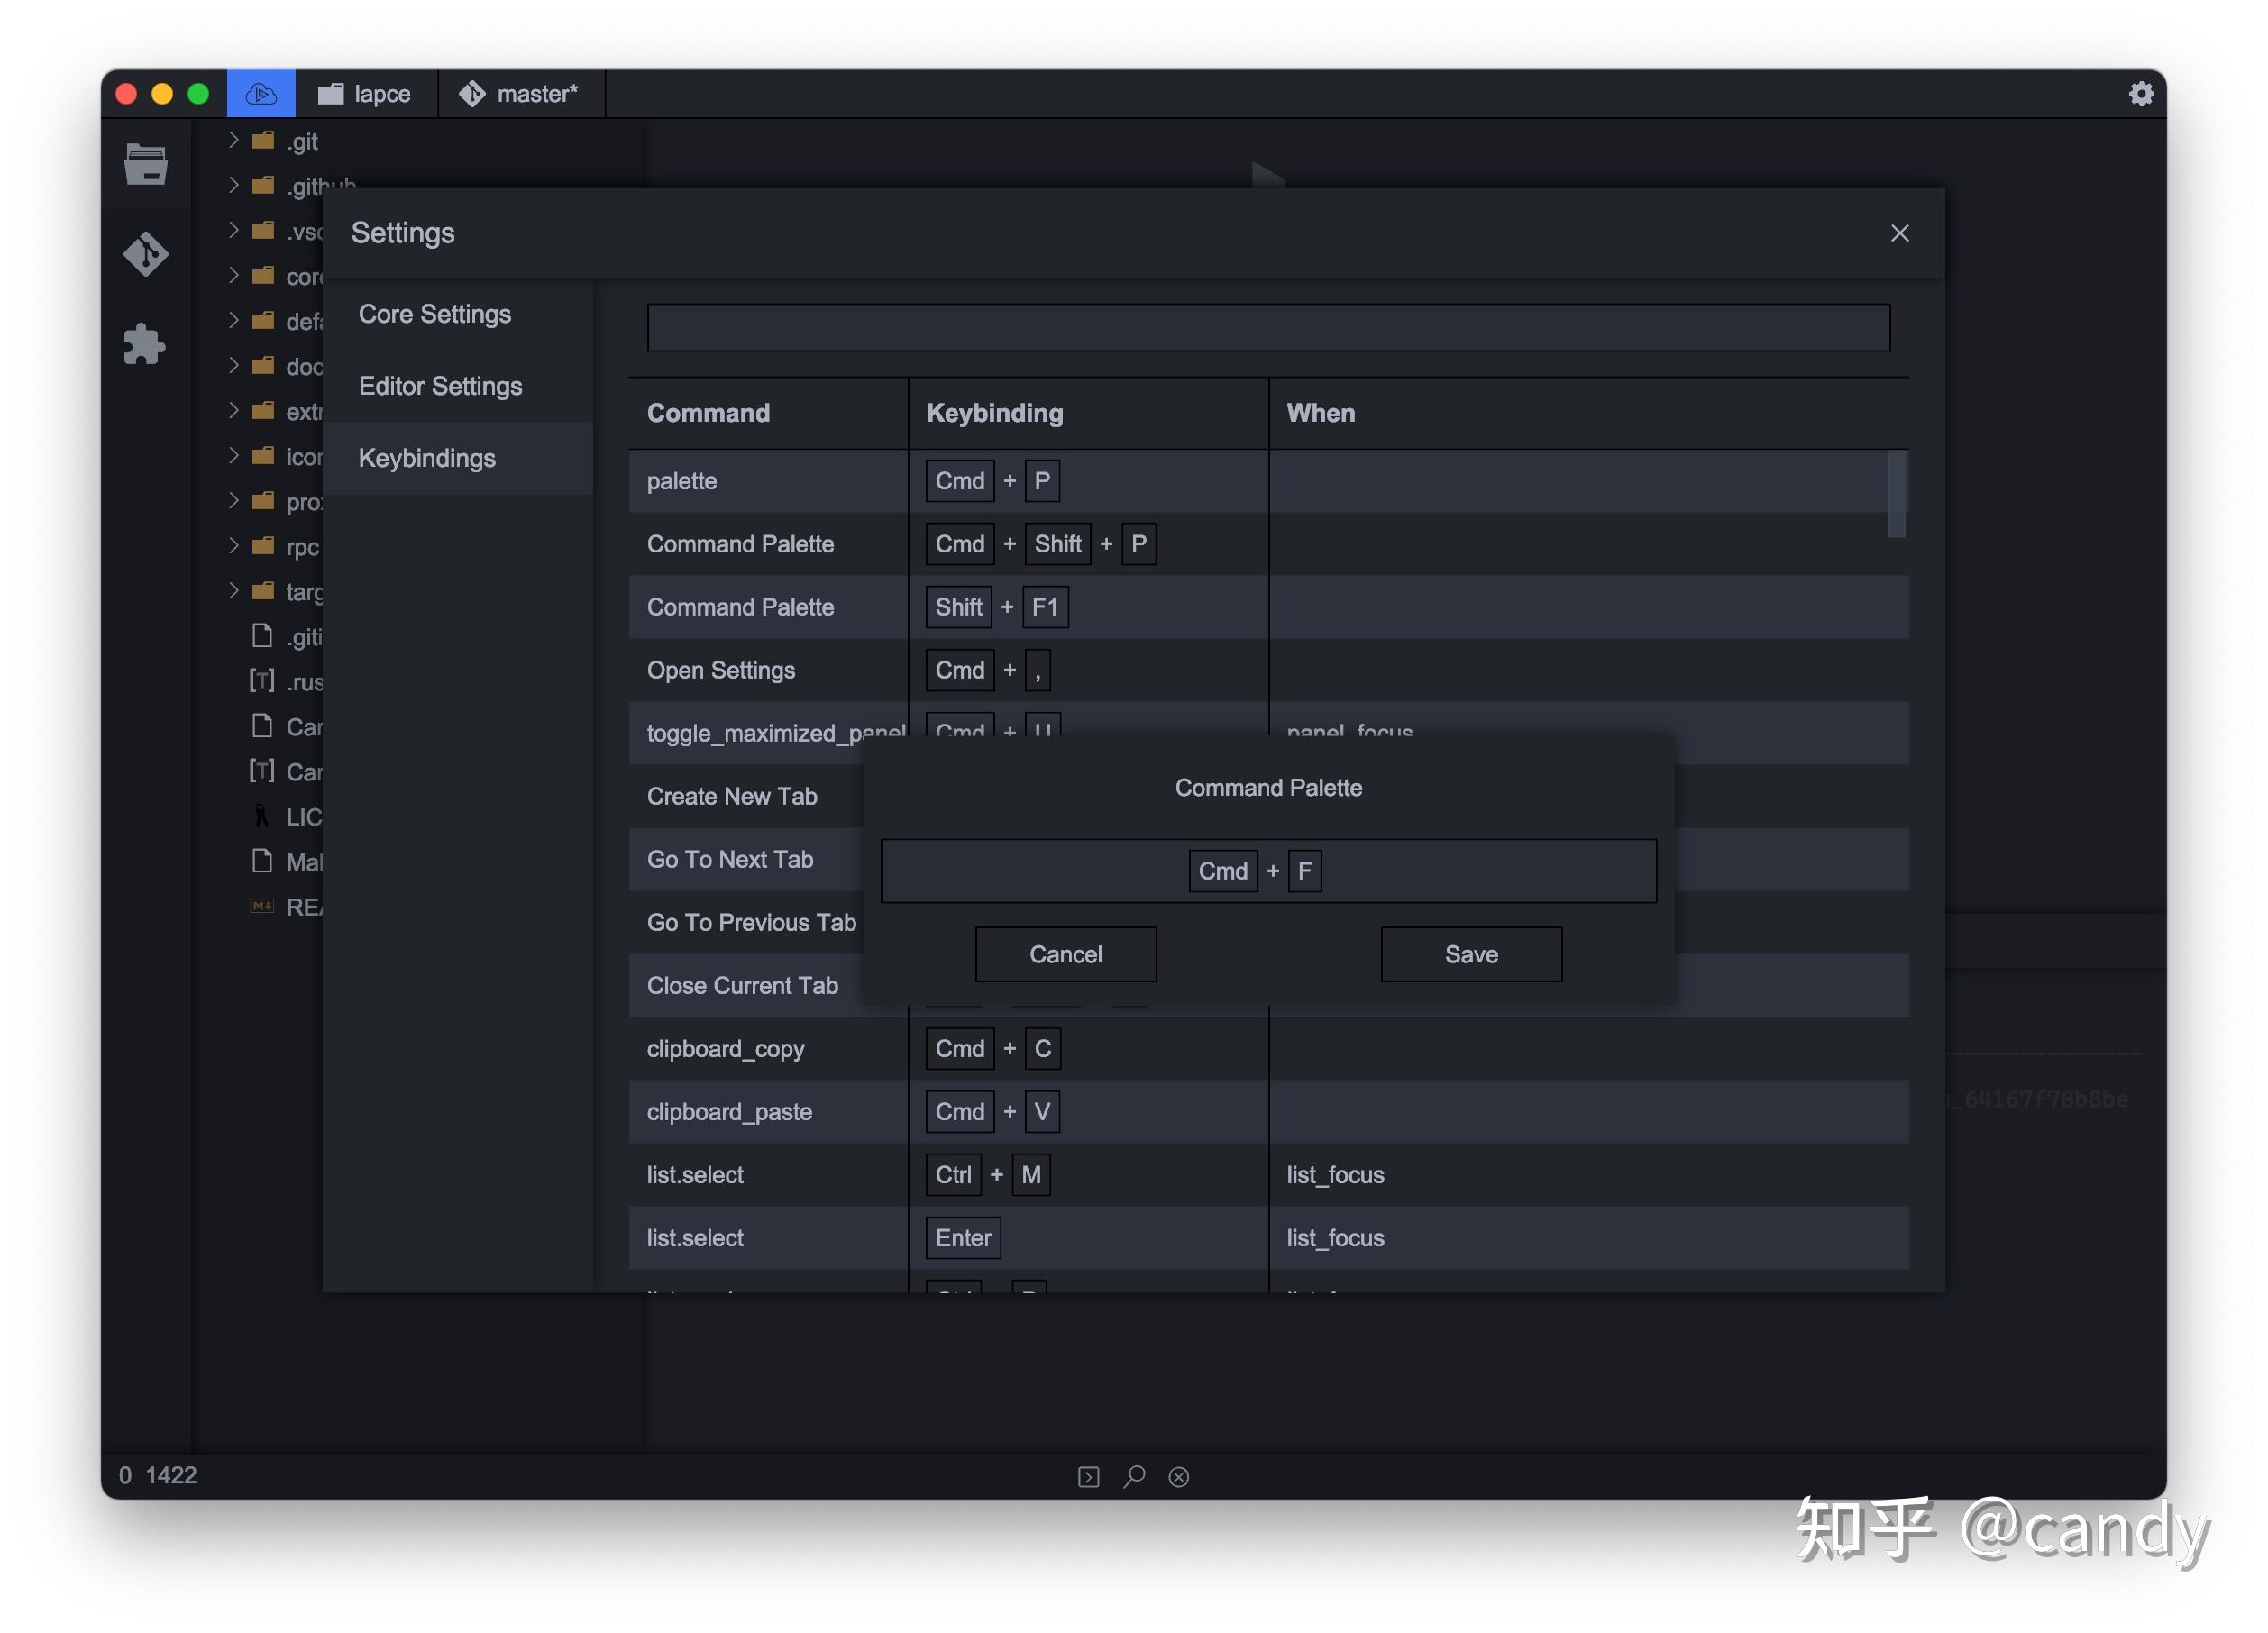
Task: Open the Source Control panel icon
Action: point(146,254)
